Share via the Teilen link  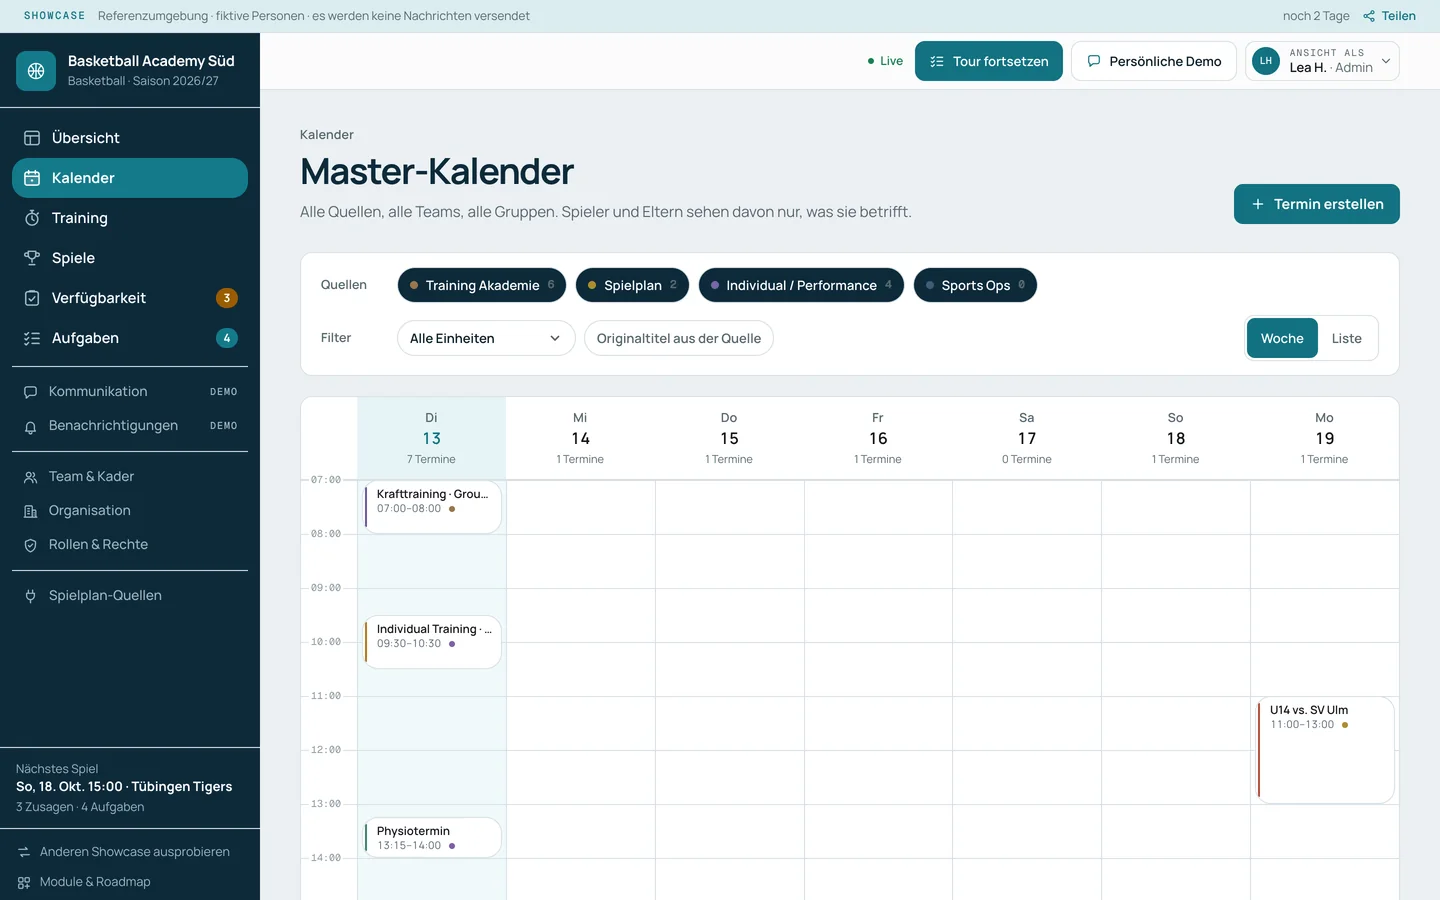click(x=1389, y=16)
